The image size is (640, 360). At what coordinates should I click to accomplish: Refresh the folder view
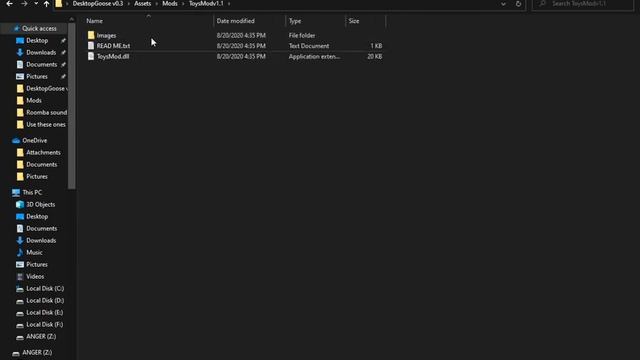pos(518,4)
